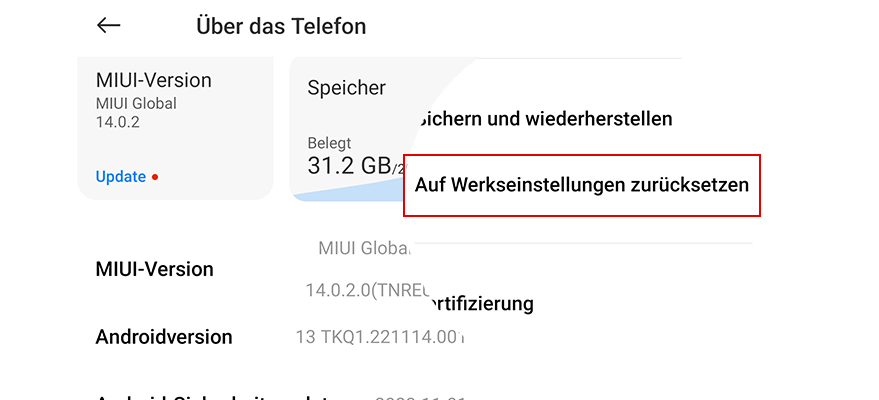Tap the Belegt storage label
879x400 pixels.
pyautogui.click(x=329, y=143)
